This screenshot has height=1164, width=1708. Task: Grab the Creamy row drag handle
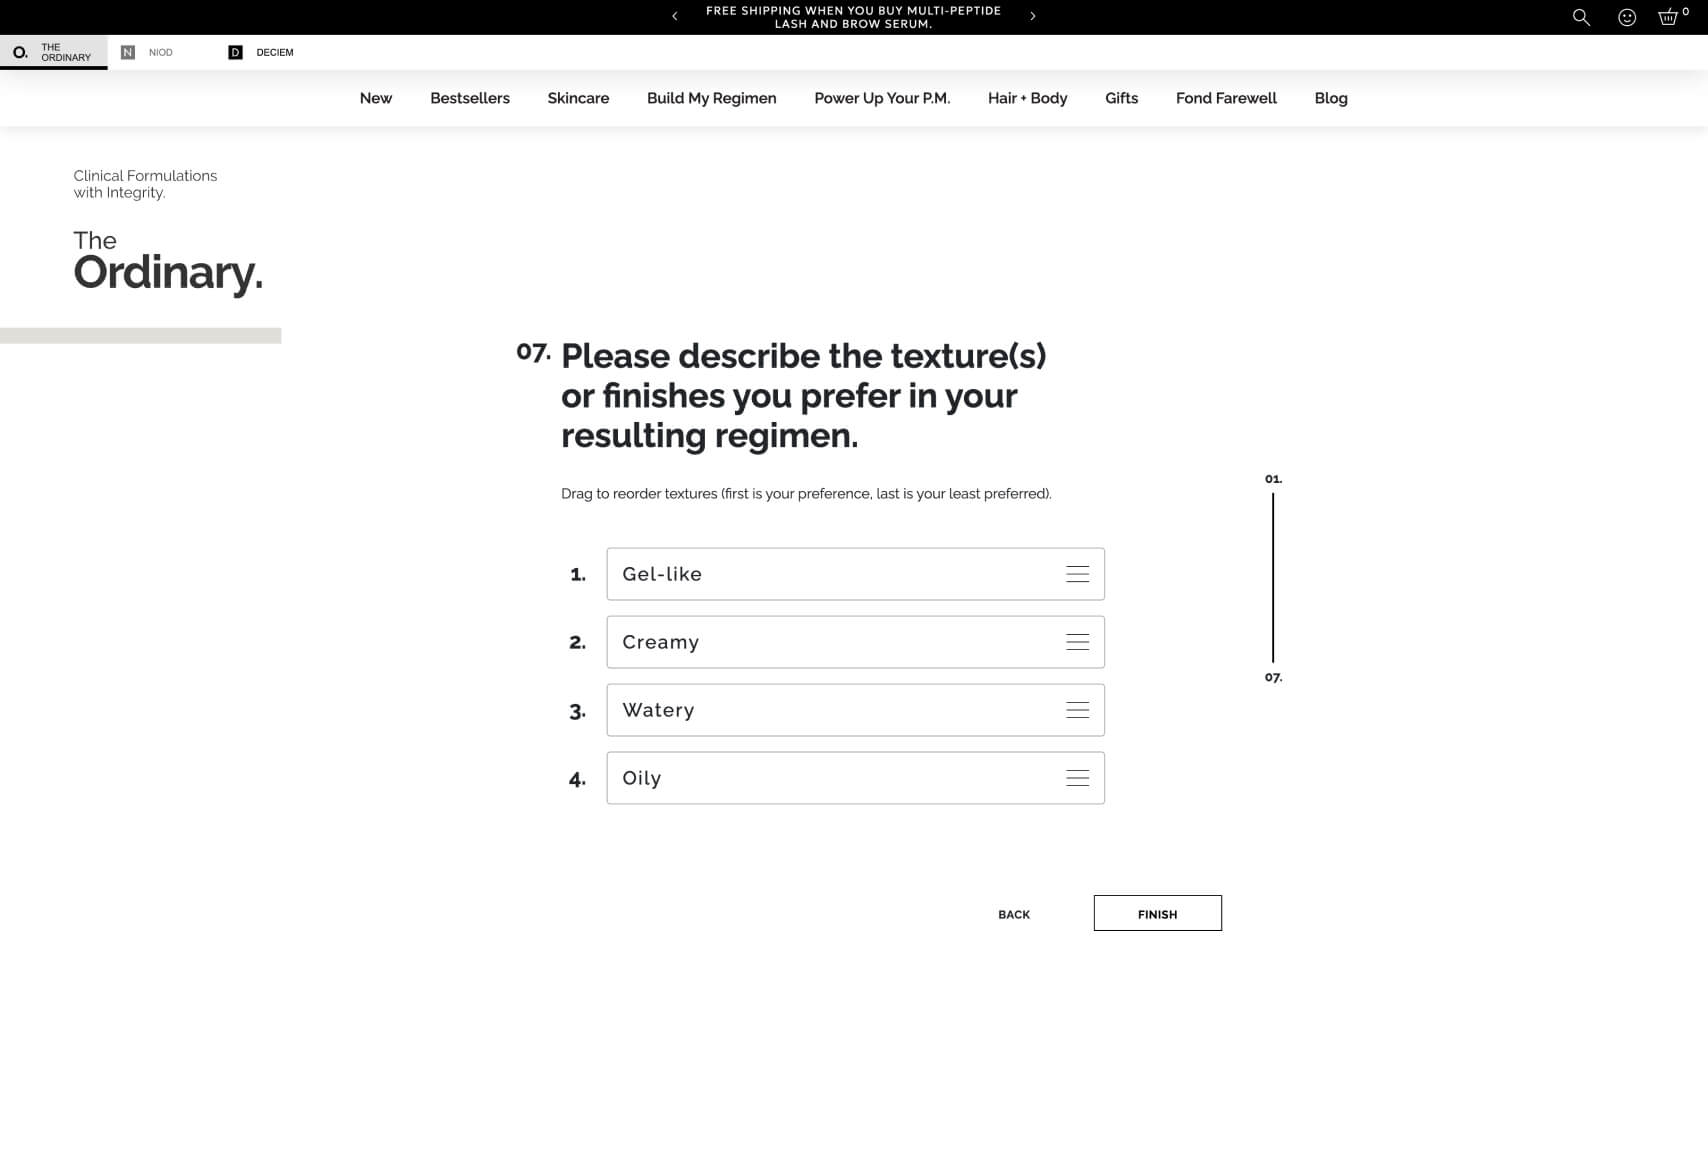click(x=1077, y=642)
